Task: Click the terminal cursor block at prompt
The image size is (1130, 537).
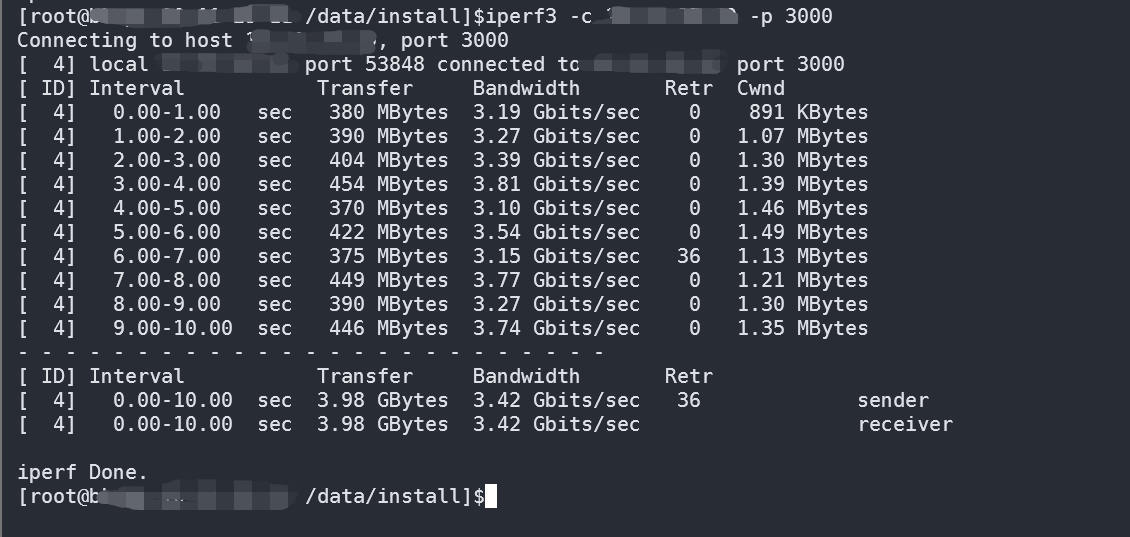Action: pos(490,496)
